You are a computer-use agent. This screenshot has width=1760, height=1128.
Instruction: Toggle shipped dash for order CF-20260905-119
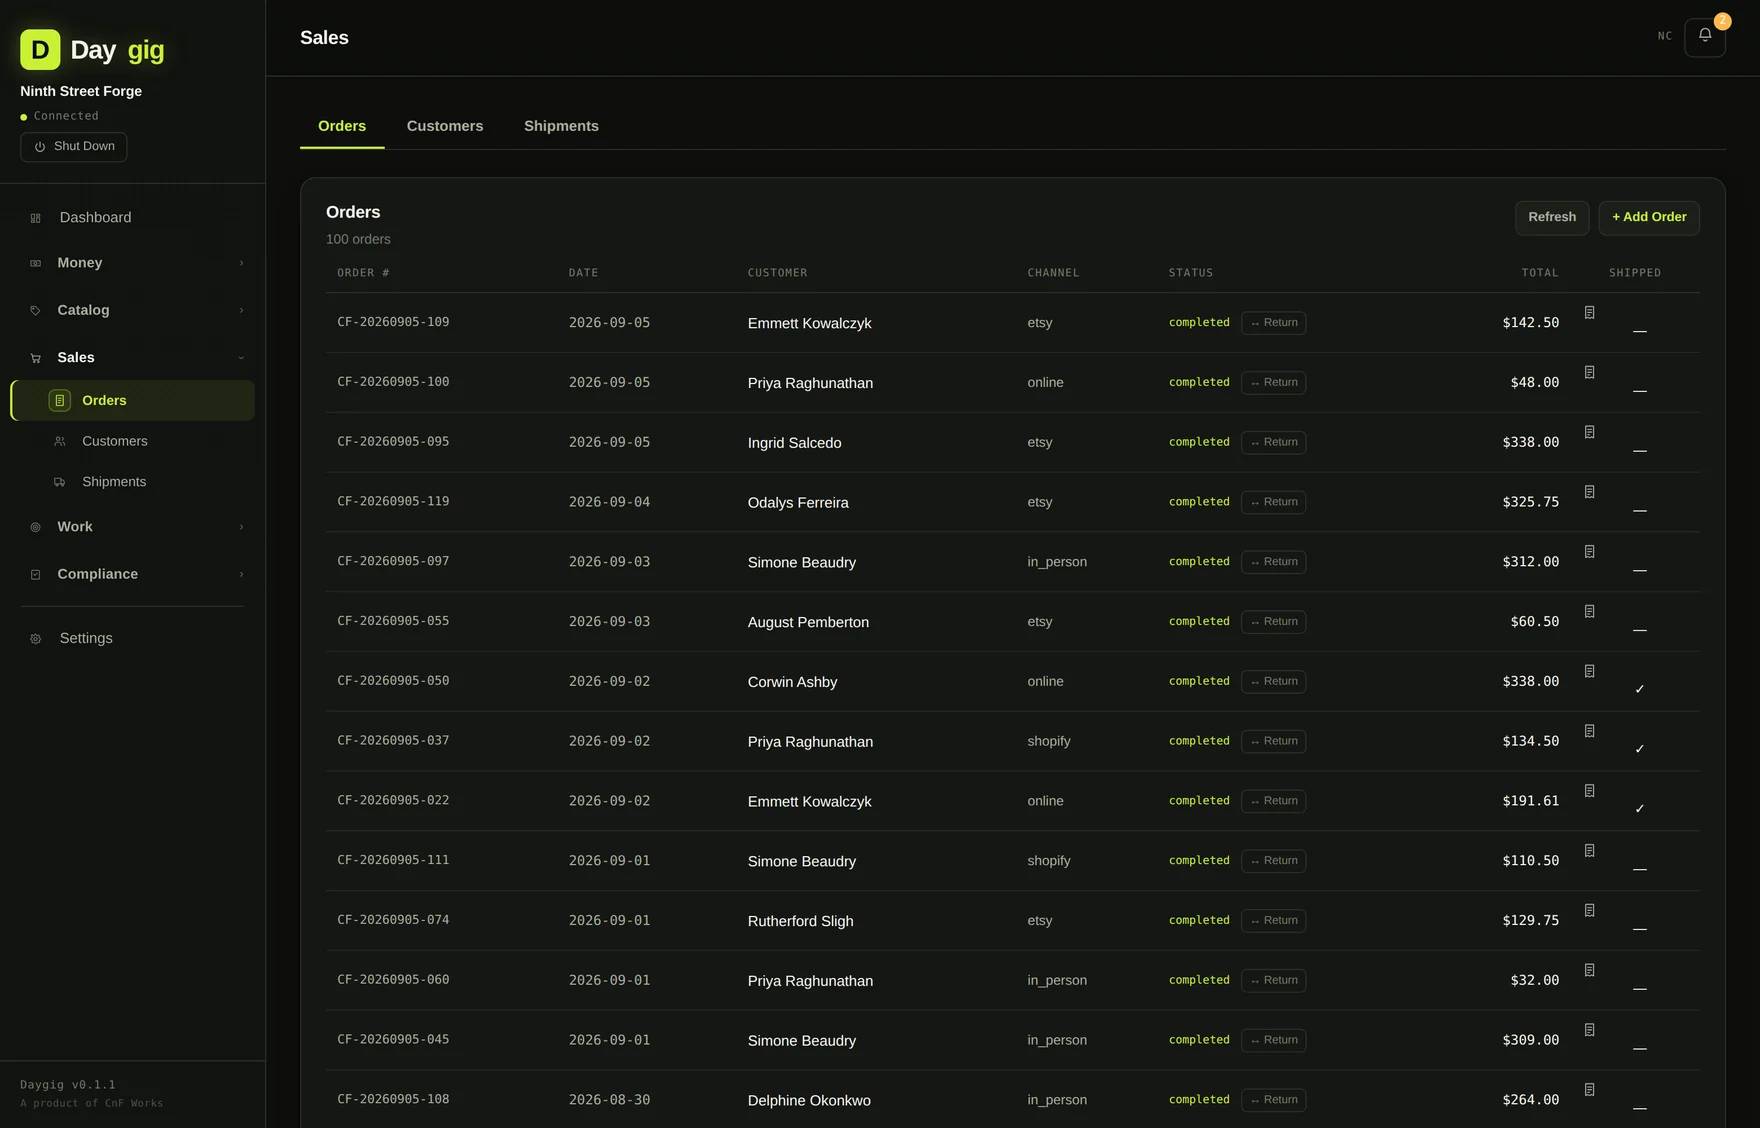click(x=1640, y=511)
